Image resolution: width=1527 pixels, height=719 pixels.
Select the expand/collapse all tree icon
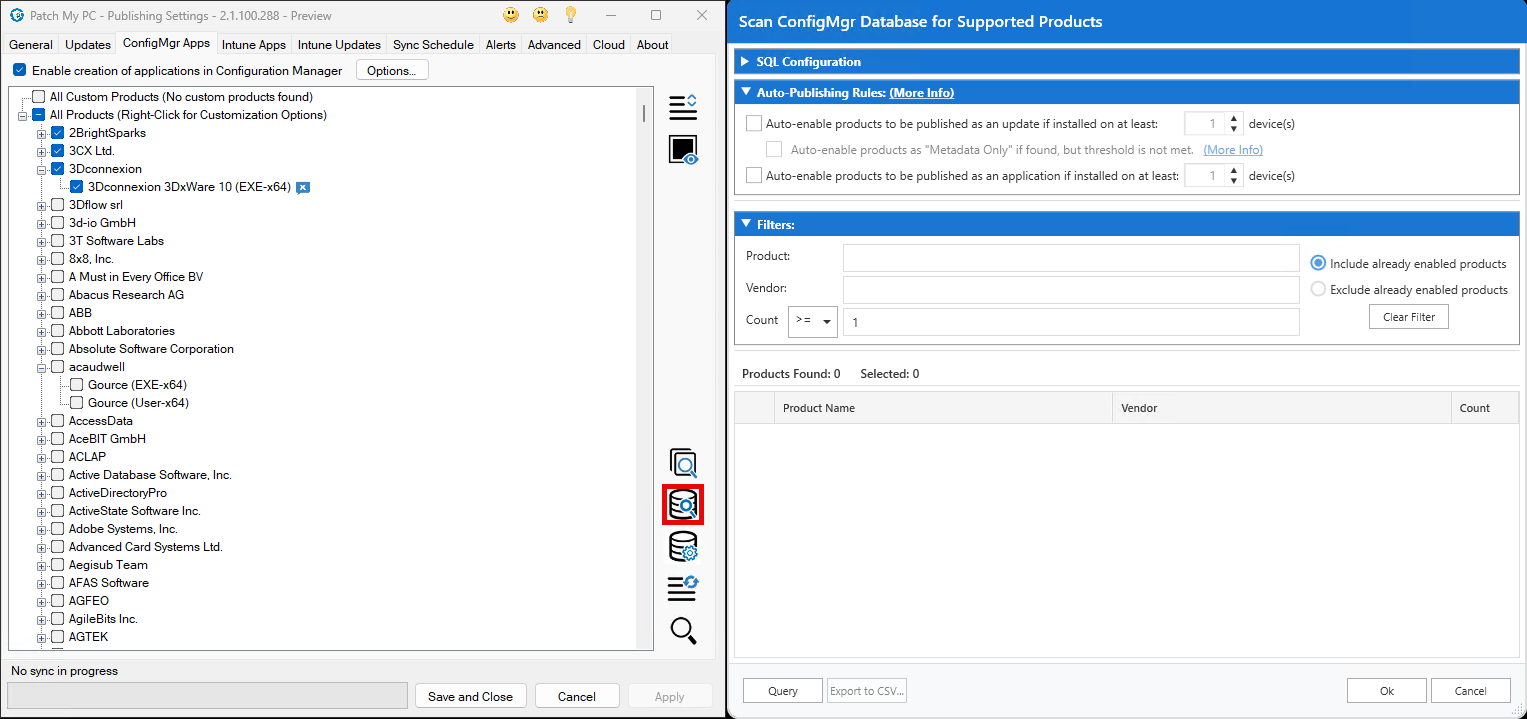pyautogui.click(x=683, y=106)
